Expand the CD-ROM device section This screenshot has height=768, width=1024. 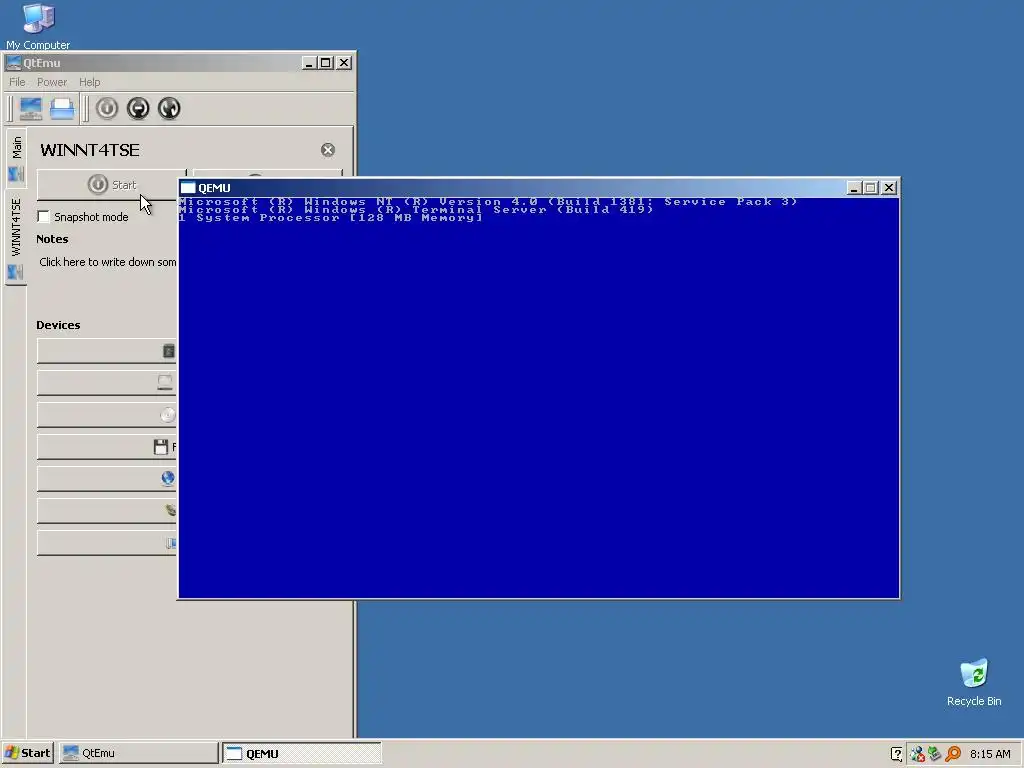[x=106, y=415]
